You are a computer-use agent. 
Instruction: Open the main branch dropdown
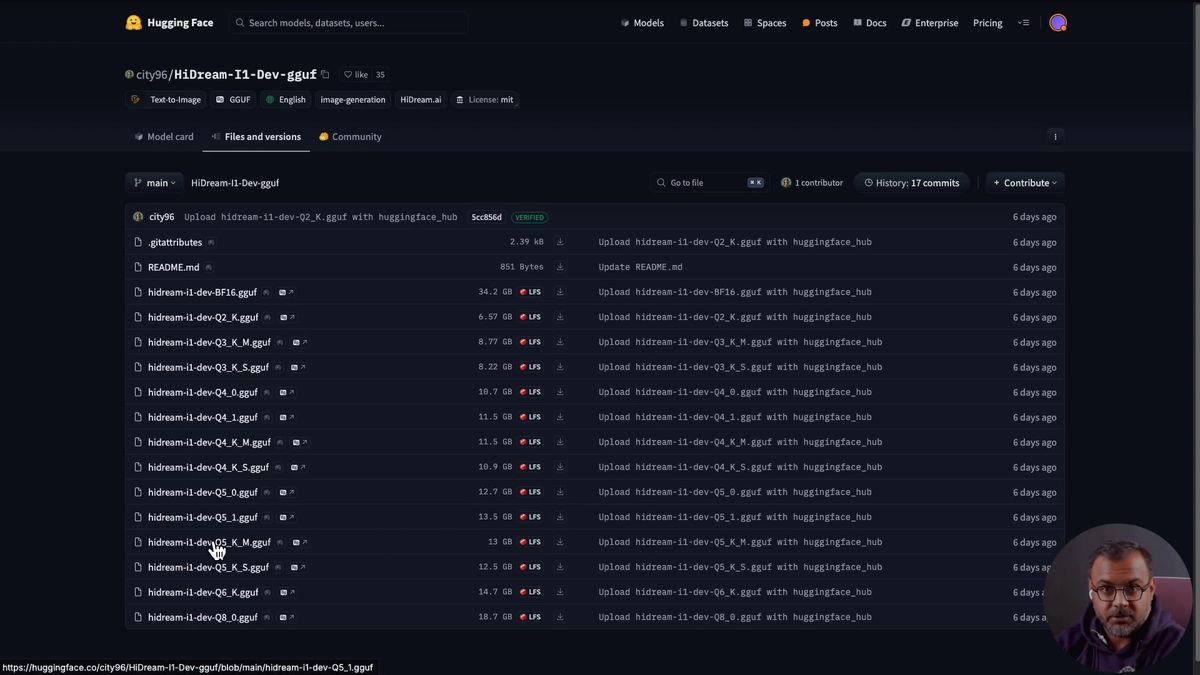154,183
